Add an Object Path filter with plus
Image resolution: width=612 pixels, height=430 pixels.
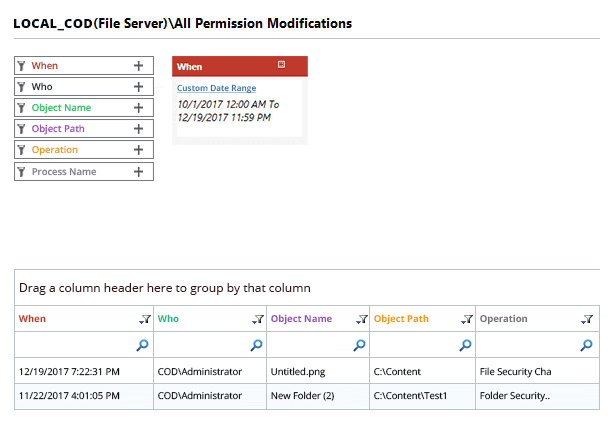[x=139, y=129]
